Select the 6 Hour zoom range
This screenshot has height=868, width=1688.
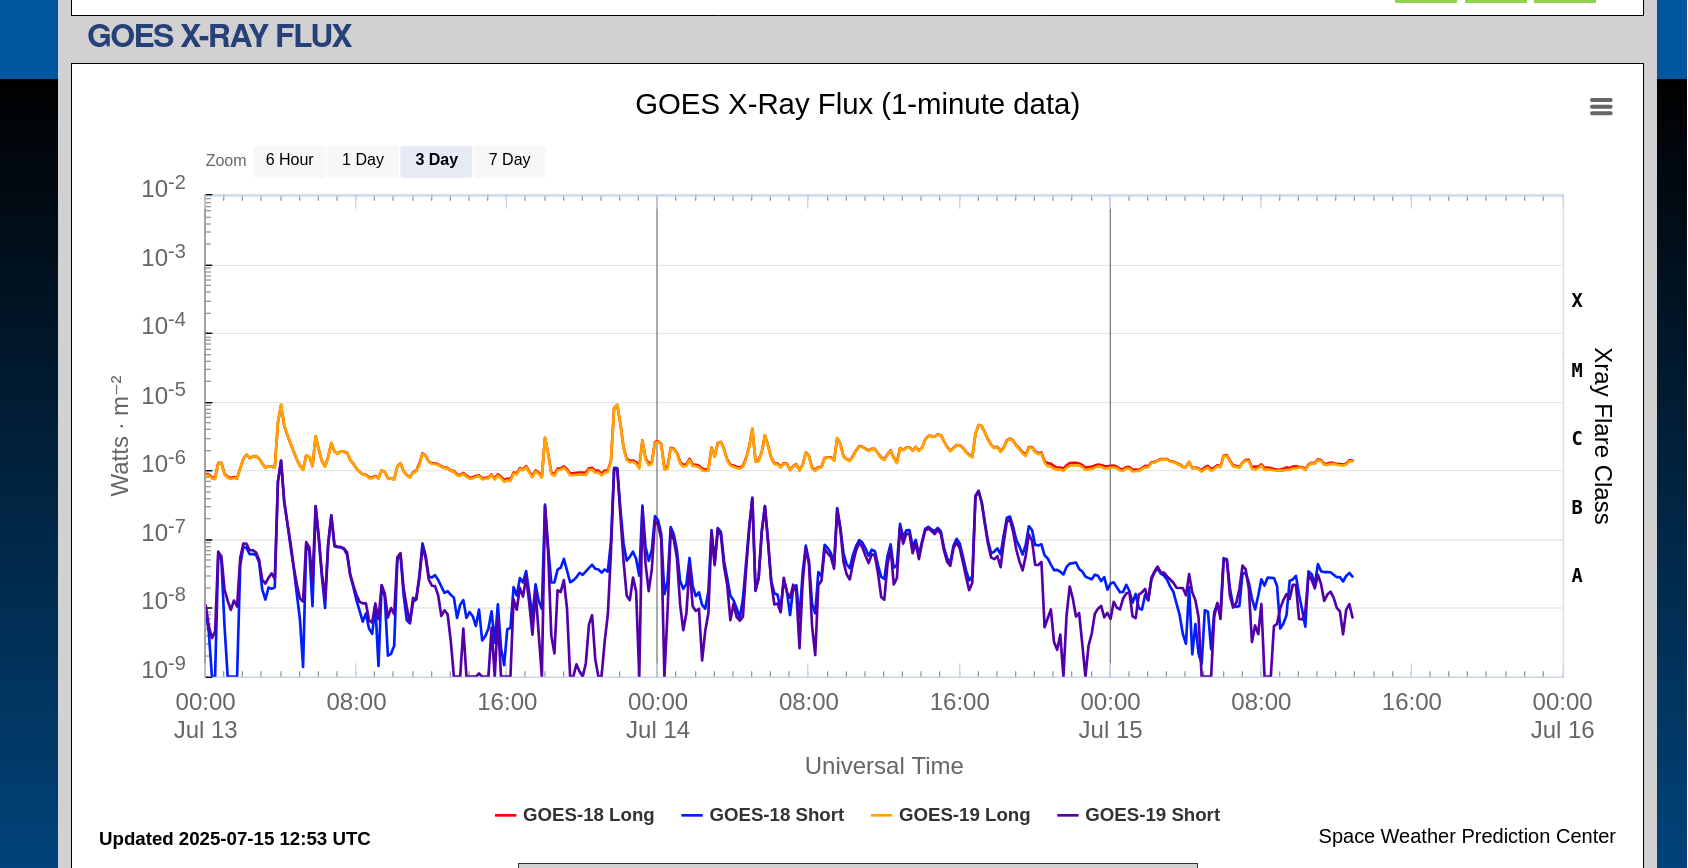click(x=289, y=161)
